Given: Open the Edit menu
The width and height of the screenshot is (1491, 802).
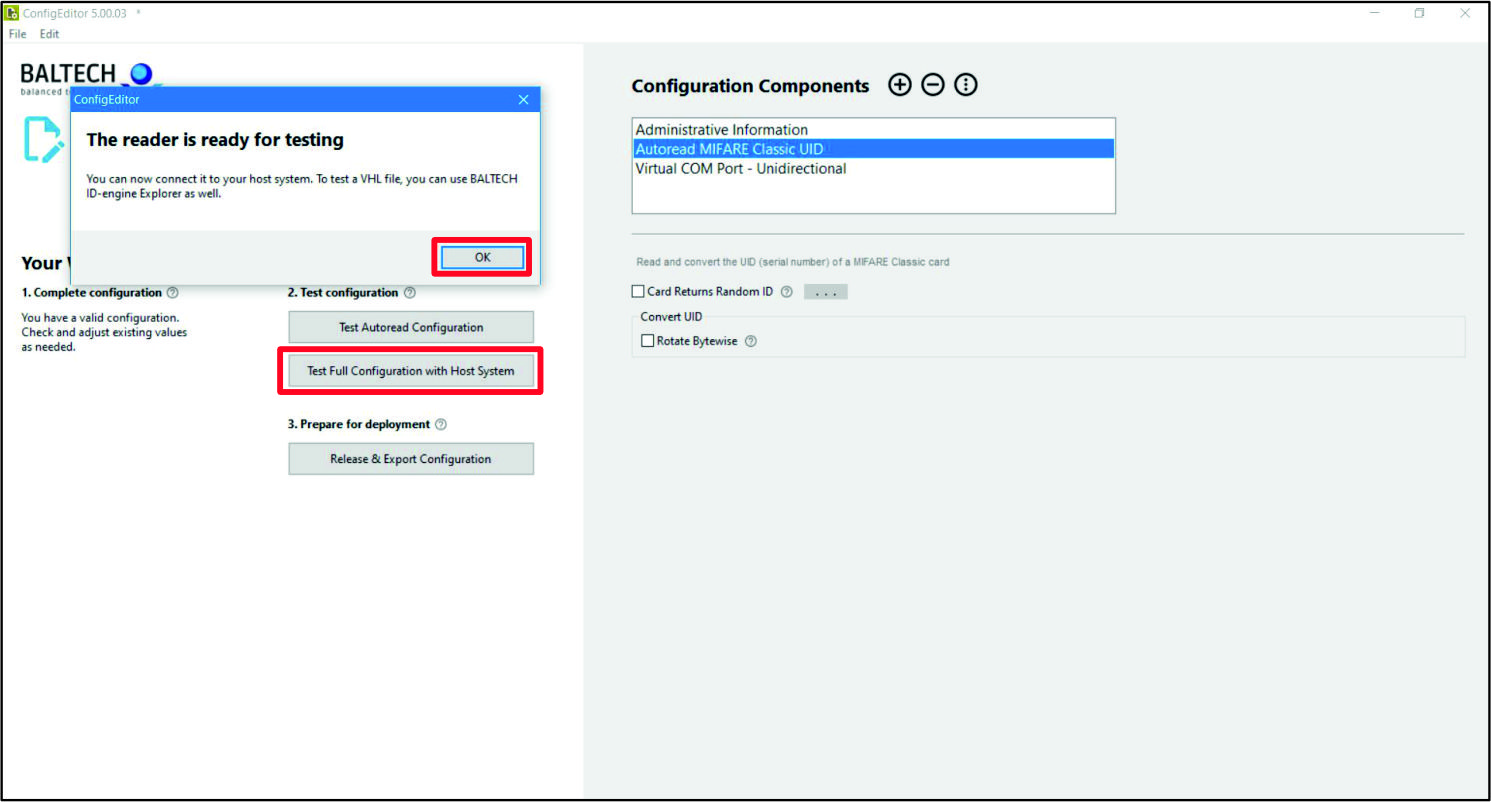Looking at the screenshot, I should click(49, 34).
